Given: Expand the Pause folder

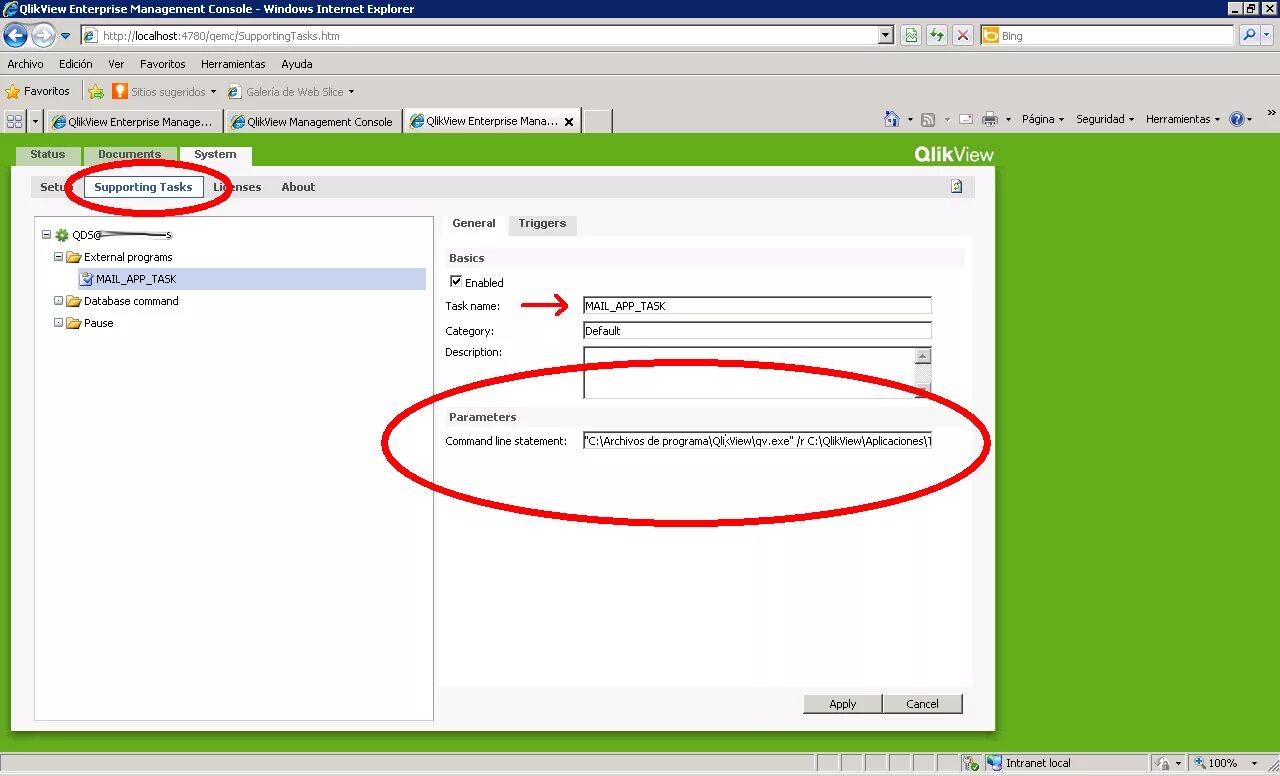Looking at the screenshot, I should [58, 323].
